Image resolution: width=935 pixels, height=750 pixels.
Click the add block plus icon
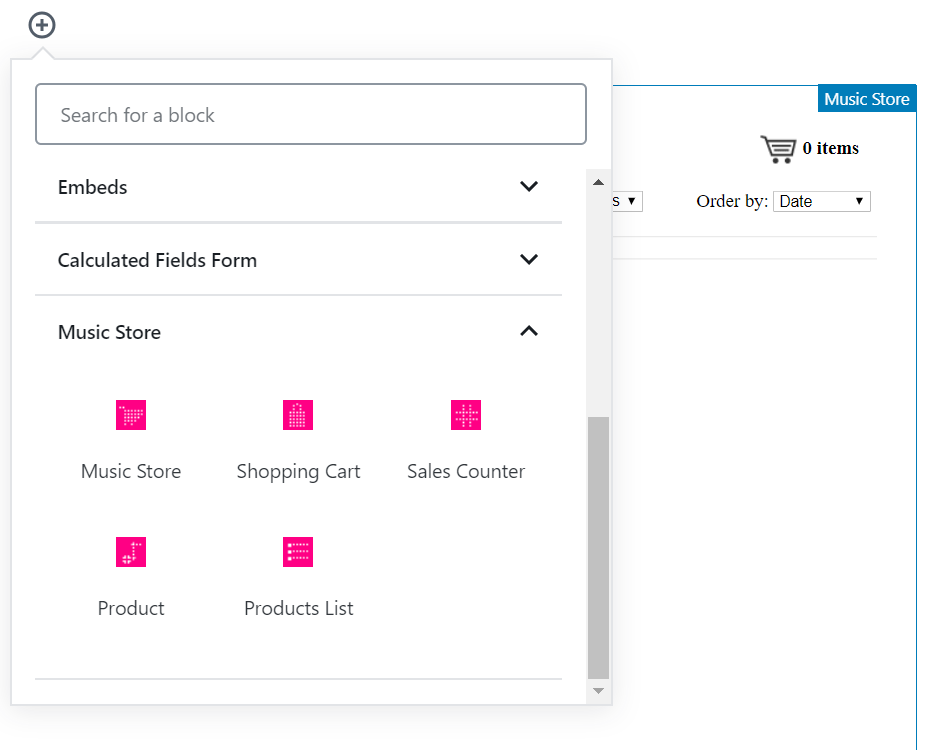[42, 25]
